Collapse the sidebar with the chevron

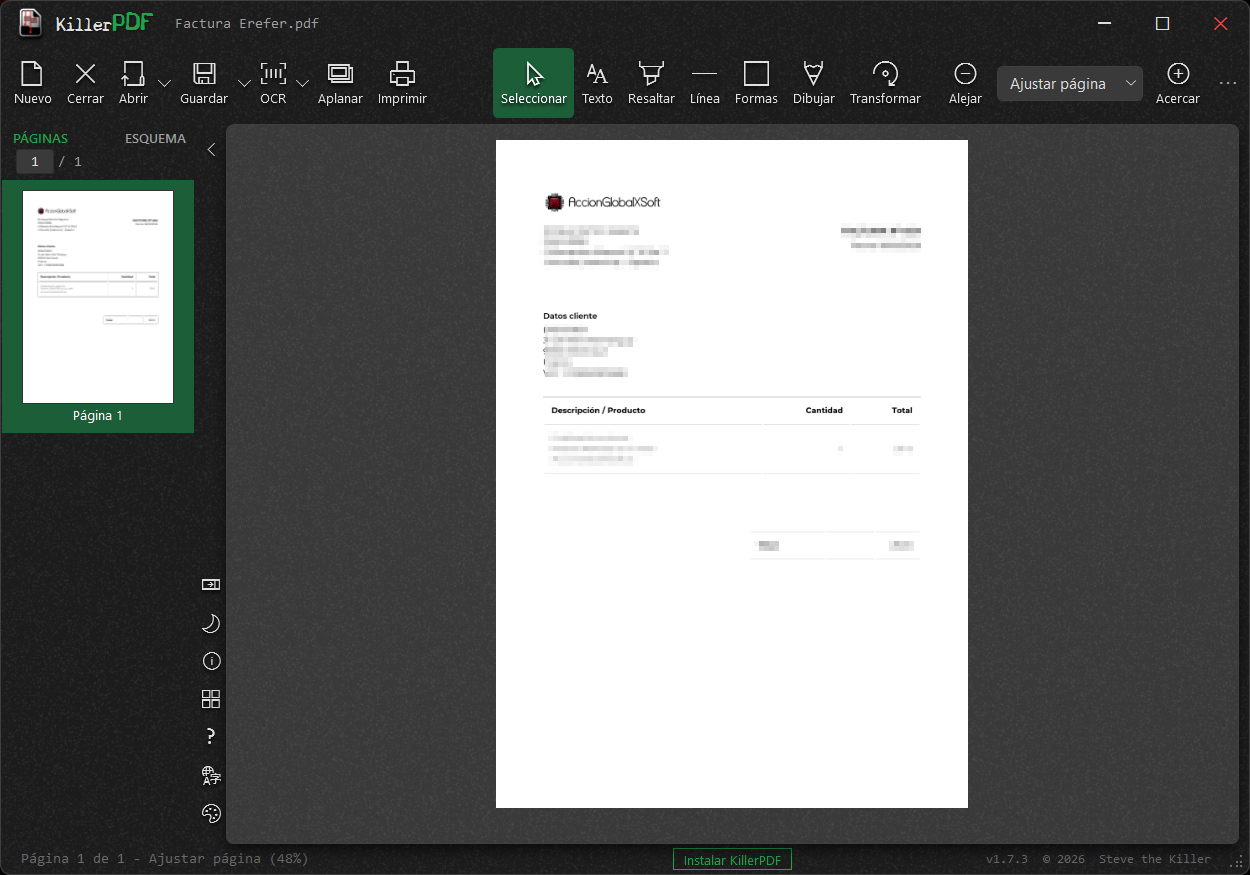coord(211,149)
